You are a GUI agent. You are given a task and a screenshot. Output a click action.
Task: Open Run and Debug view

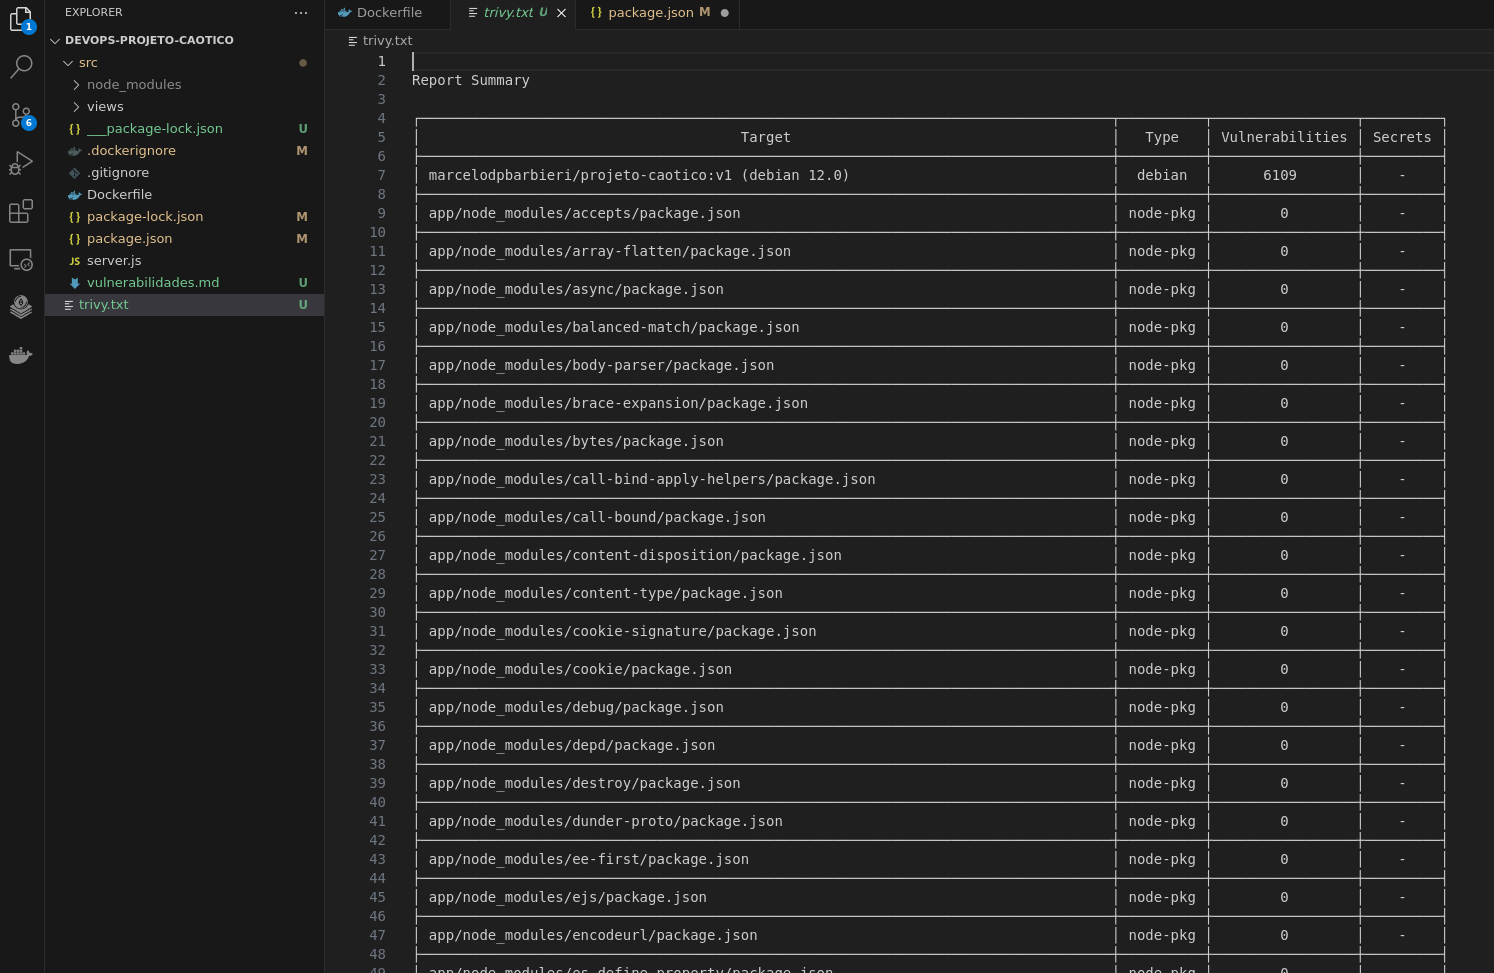click(21, 163)
